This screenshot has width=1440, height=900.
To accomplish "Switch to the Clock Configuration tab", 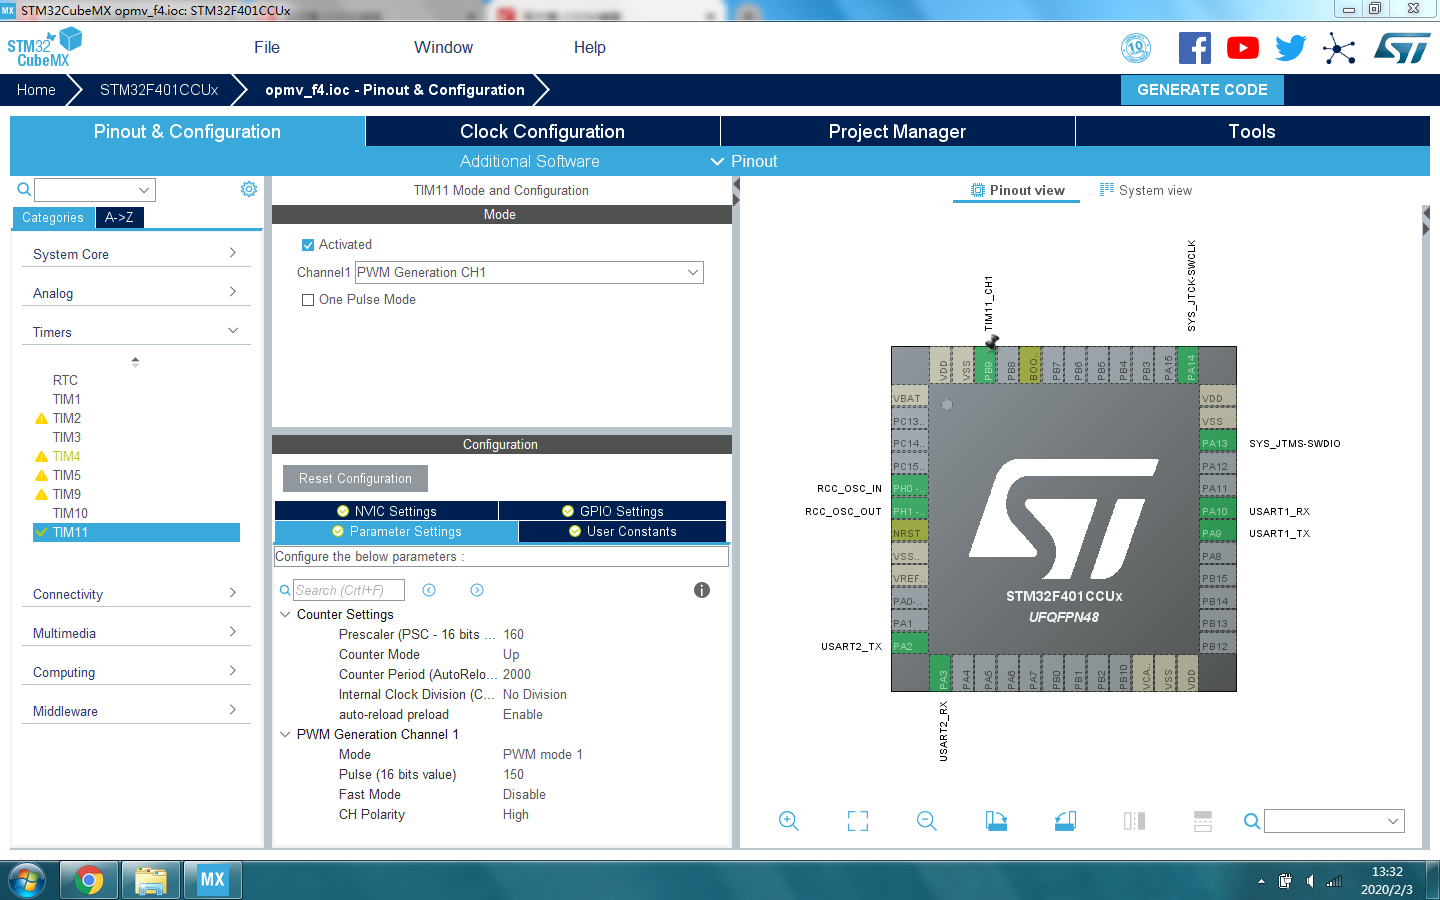I will point(542,131).
